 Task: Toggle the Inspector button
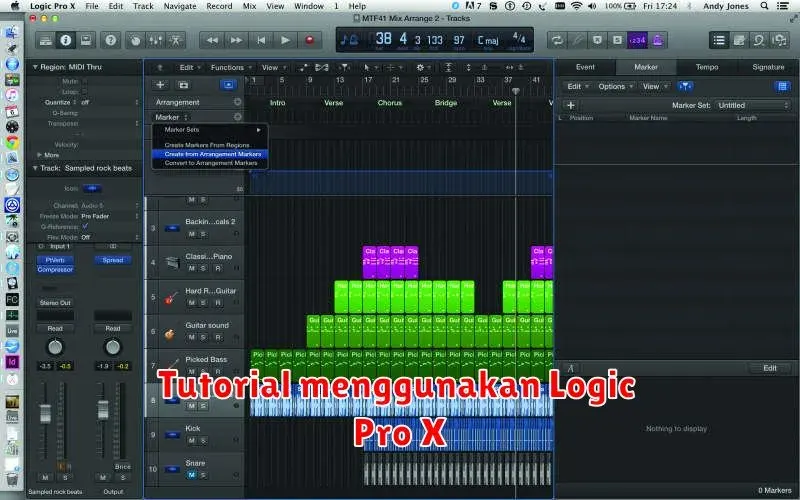66,40
